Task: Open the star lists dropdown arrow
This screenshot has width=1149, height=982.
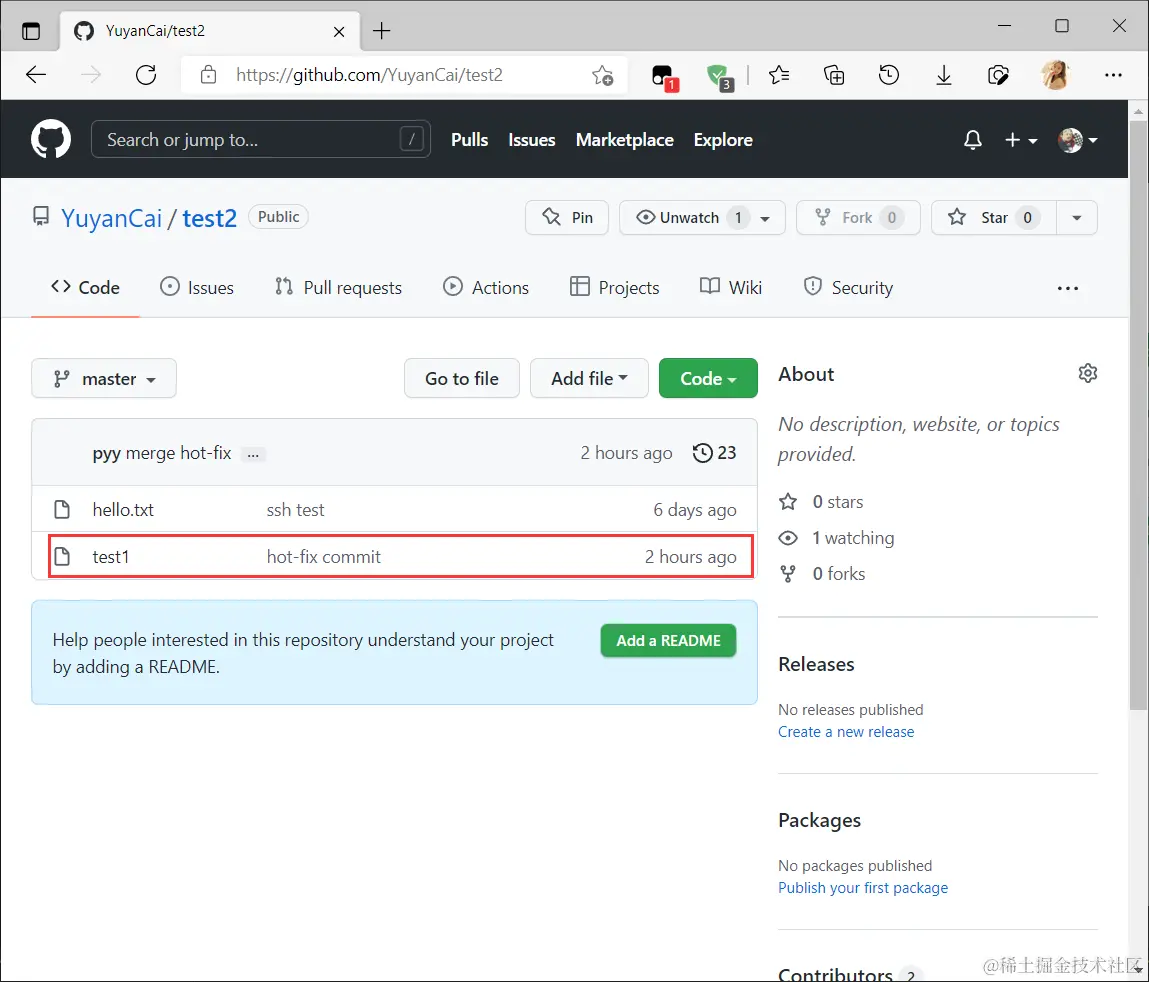Action: pos(1076,218)
